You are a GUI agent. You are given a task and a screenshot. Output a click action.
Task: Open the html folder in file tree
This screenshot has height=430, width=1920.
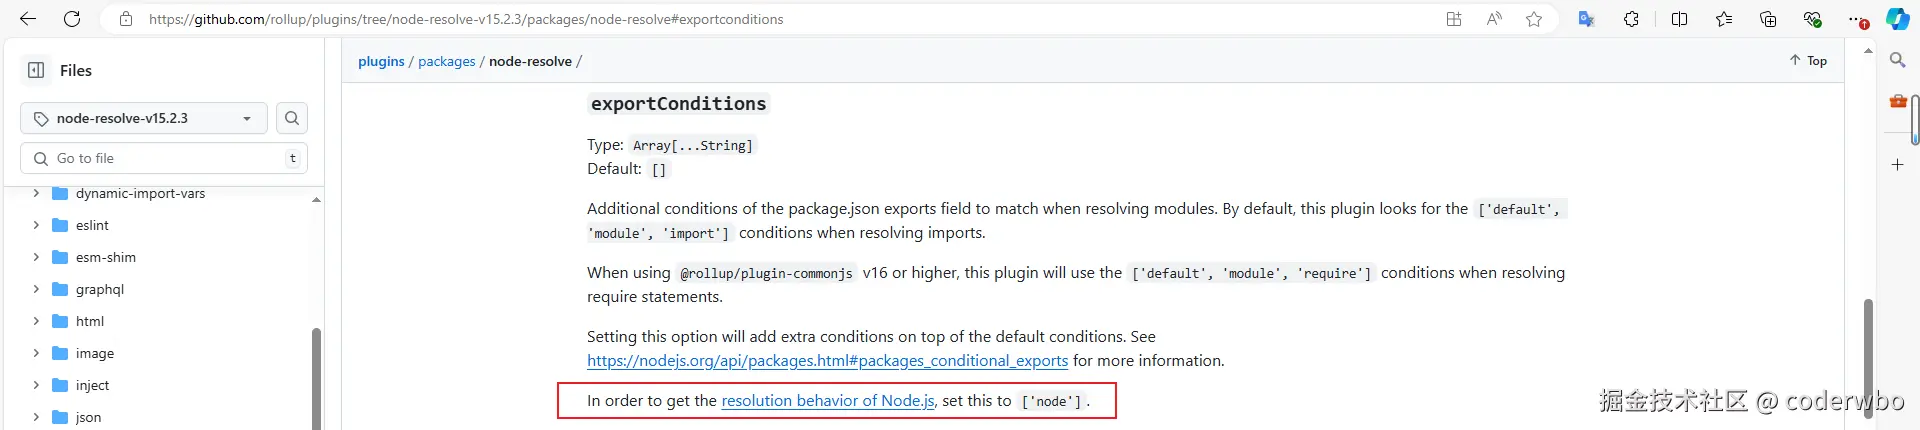click(x=90, y=321)
